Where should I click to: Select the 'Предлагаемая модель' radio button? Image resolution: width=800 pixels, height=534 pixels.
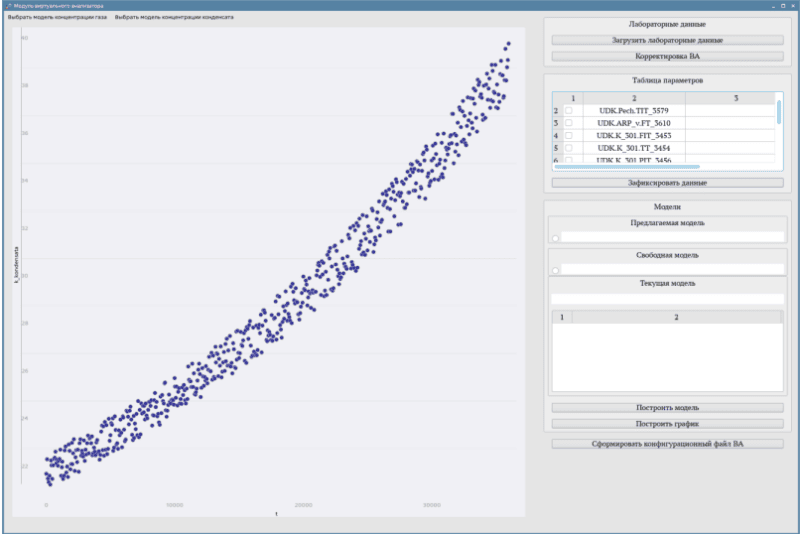555,238
